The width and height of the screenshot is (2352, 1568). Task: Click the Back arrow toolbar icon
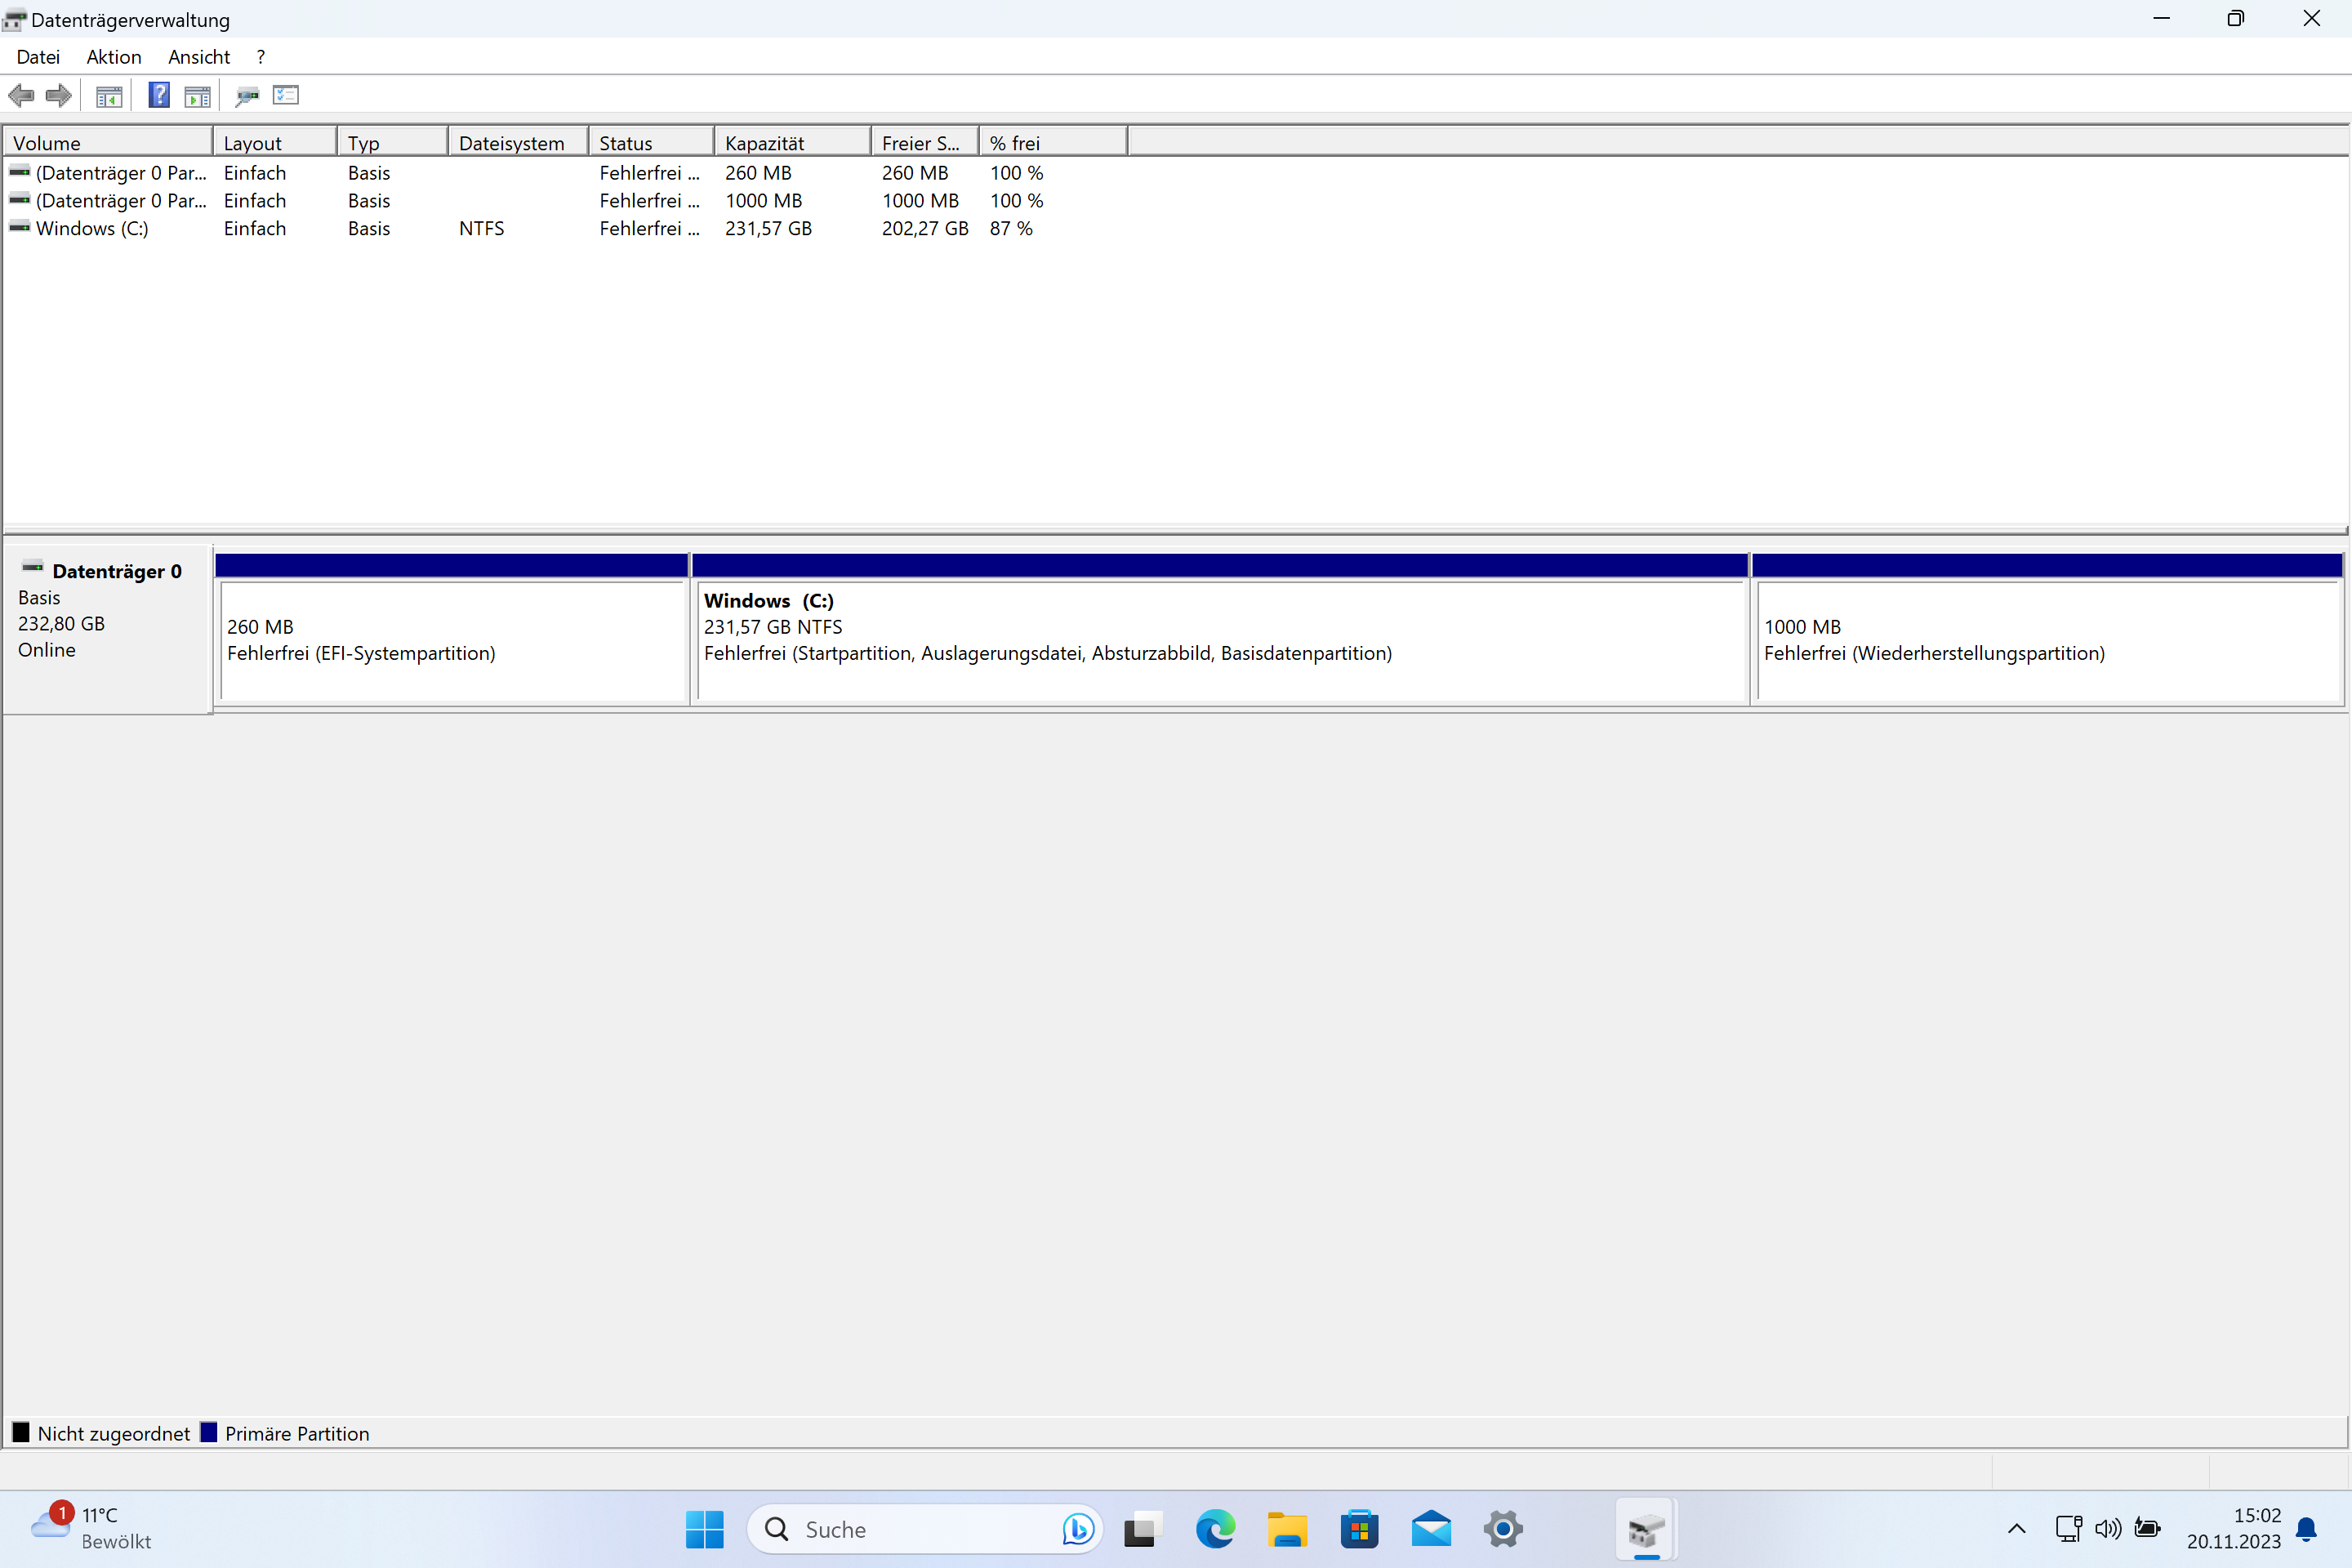(21, 96)
